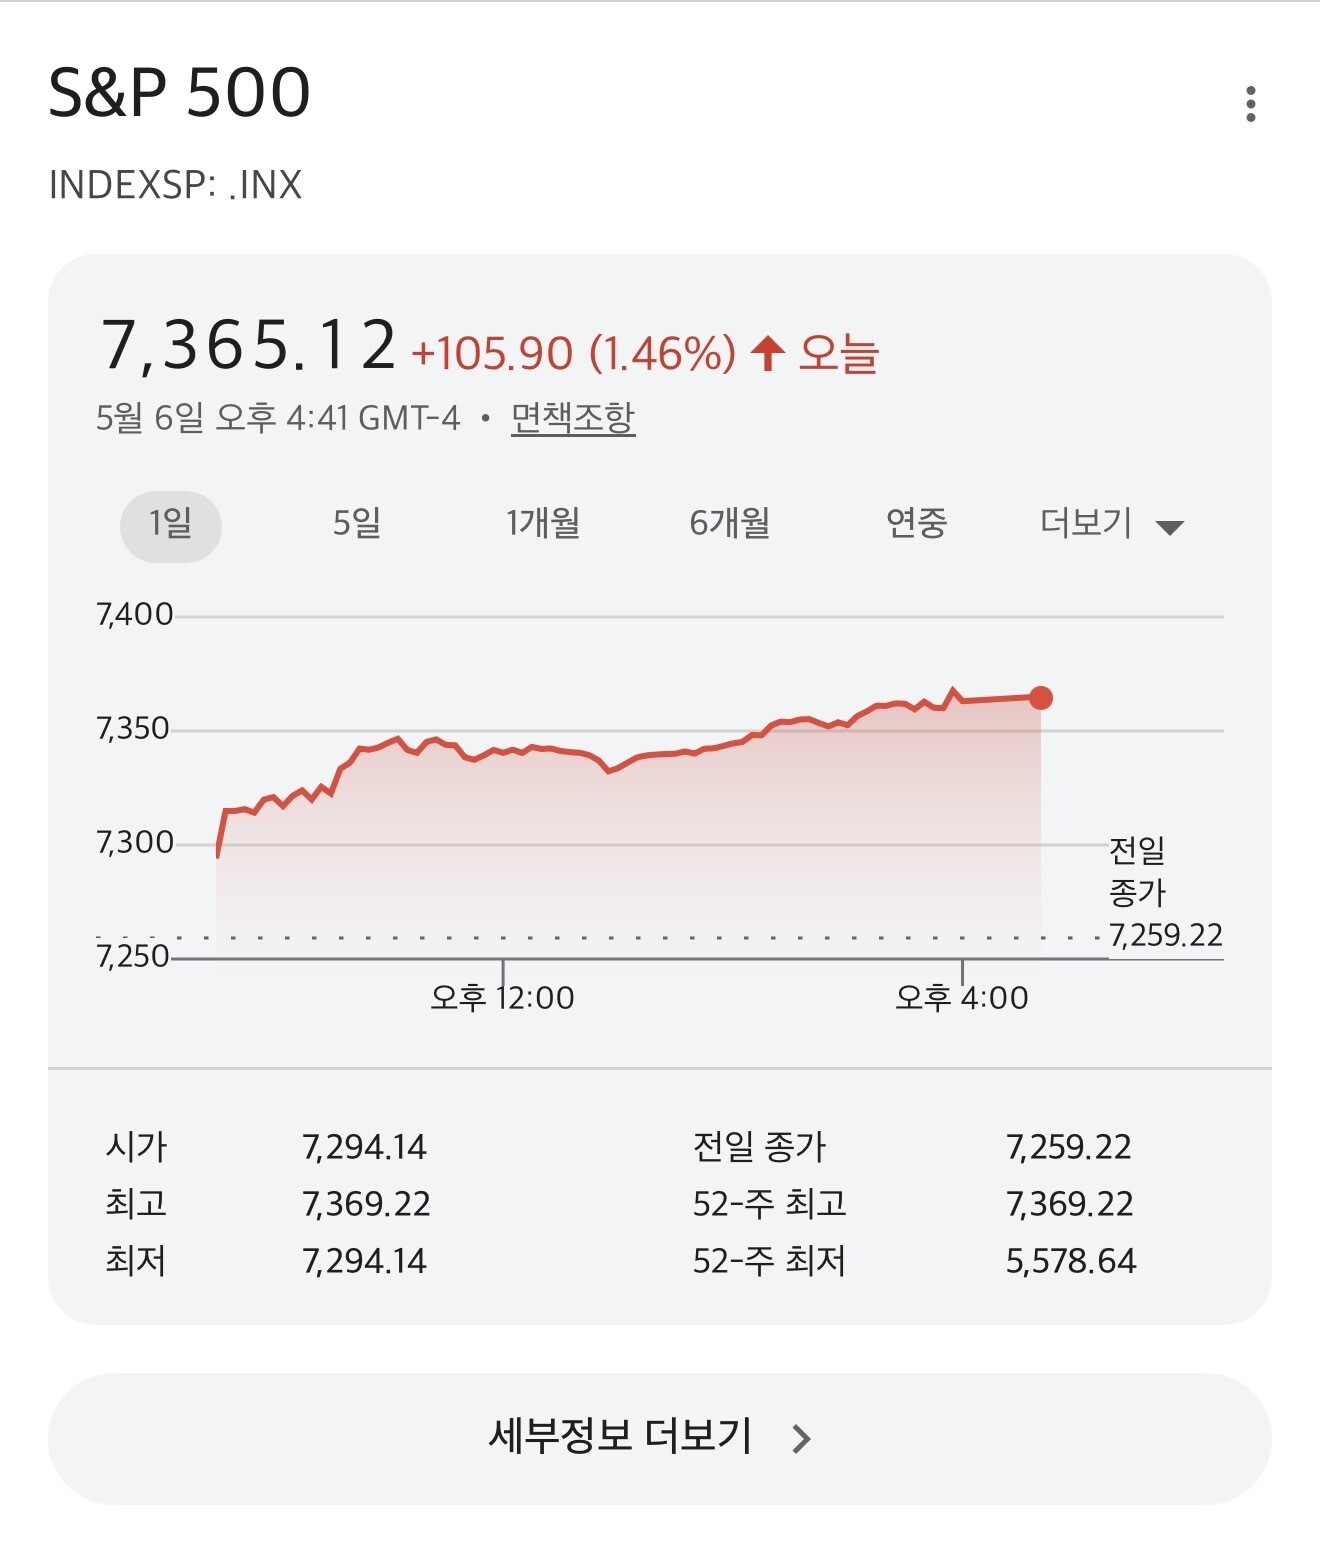Select the 1일 time range tab

point(171,525)
